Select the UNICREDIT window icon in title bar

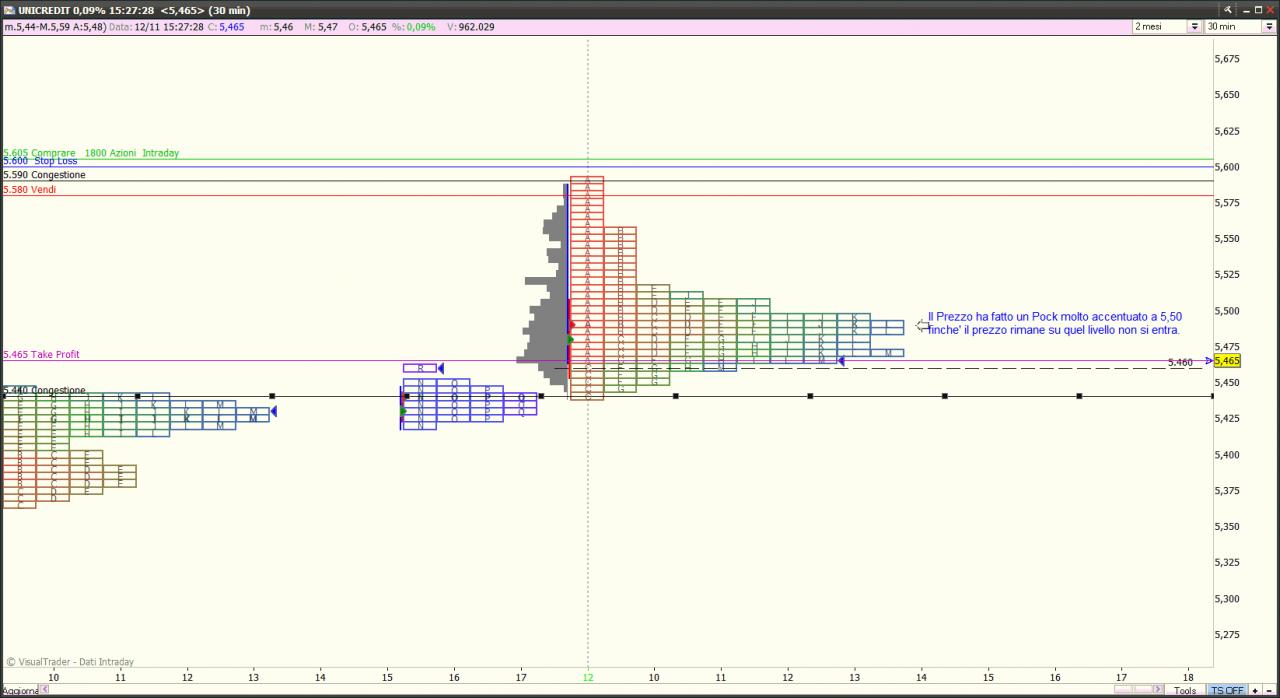pyautogui.click(x=10, y=9)
